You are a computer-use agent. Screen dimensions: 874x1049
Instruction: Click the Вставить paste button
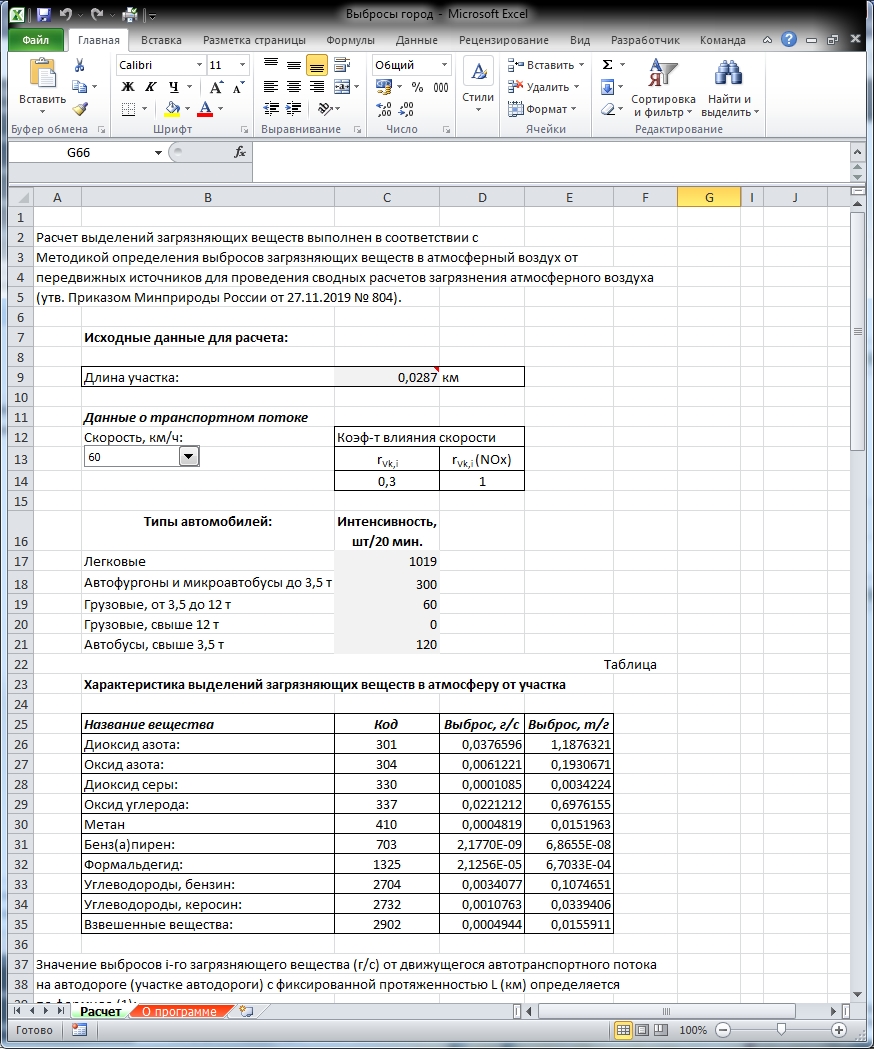point(42,85)
